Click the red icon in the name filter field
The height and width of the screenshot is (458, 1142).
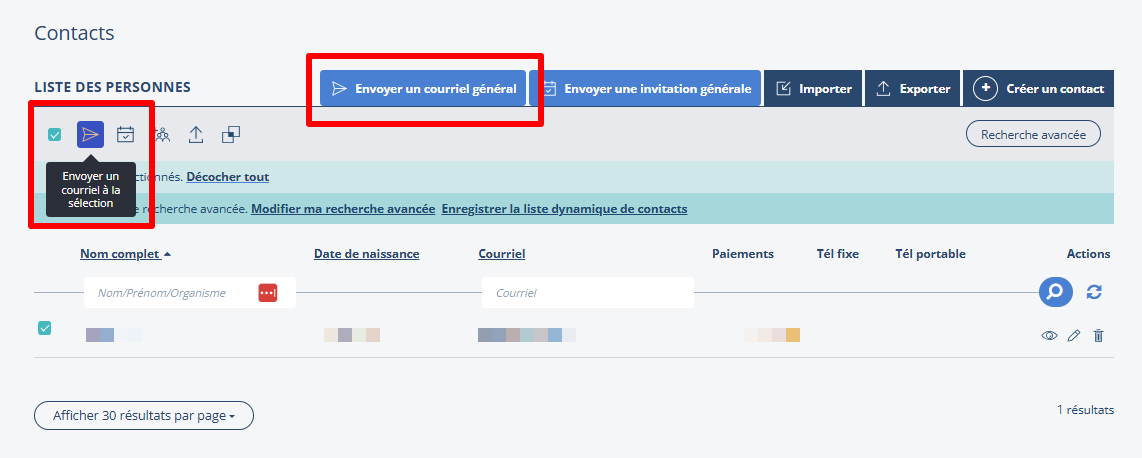[267, 293]
